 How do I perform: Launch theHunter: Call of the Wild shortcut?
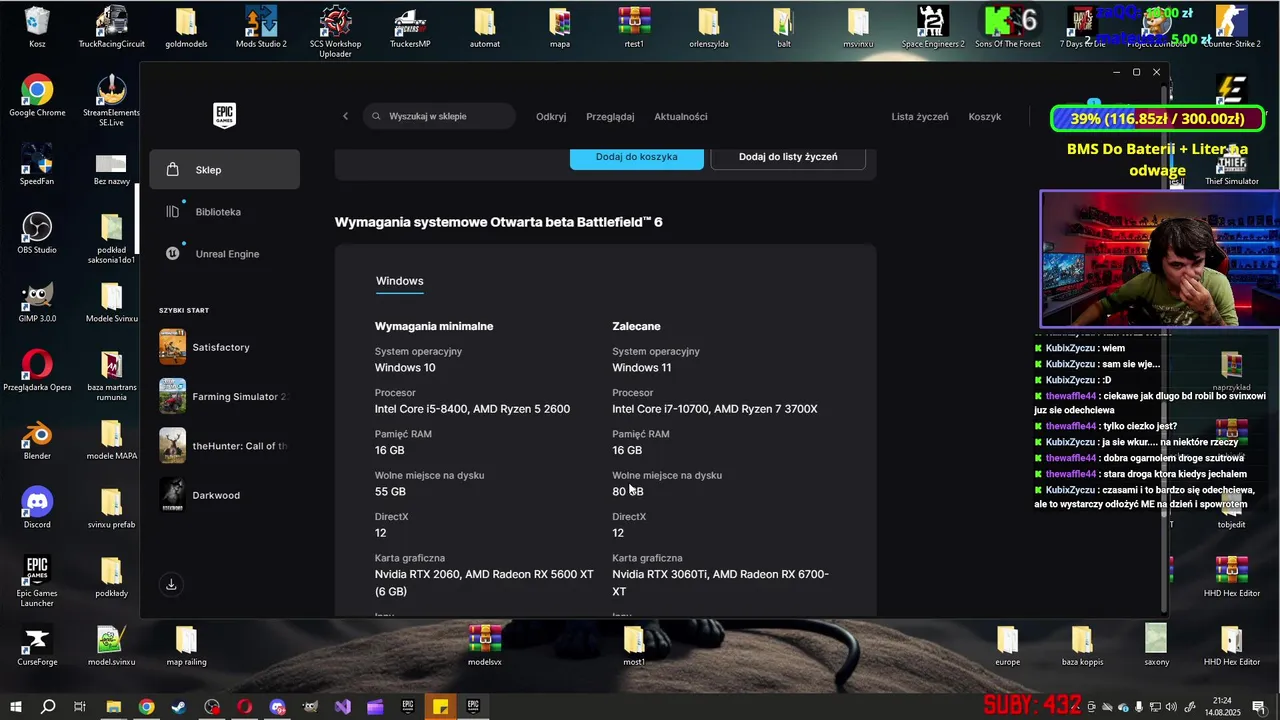point(225,446)
